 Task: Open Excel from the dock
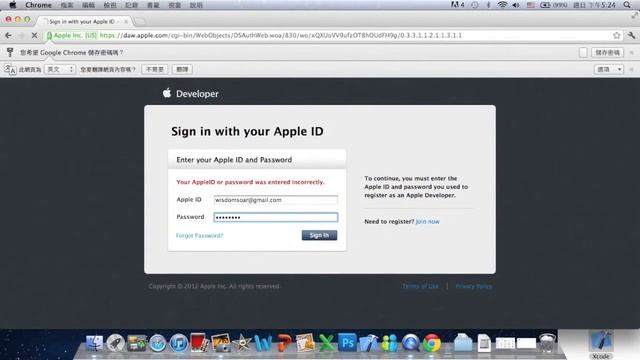coord(327,343)
